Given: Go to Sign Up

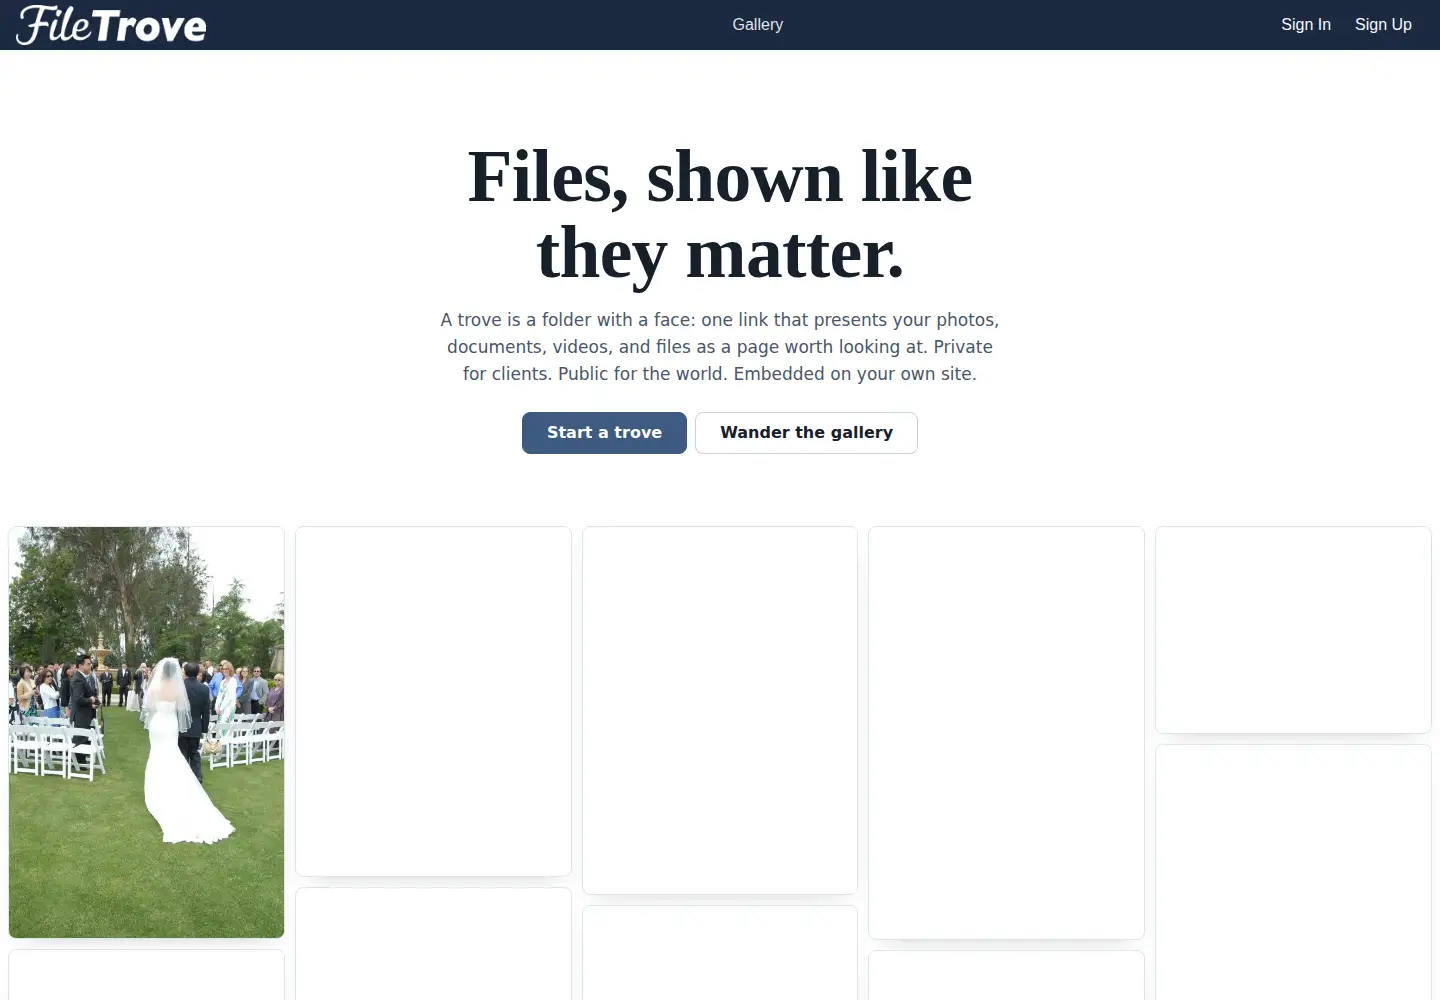Looking at the screenshot, I should pos(1383,25).
